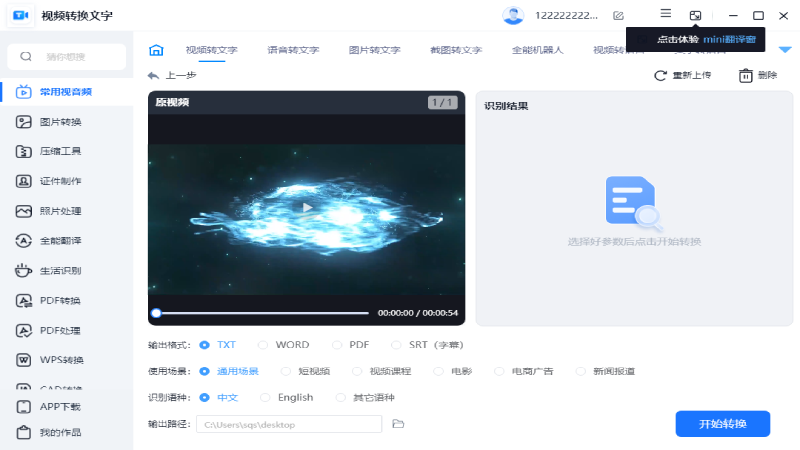This screenshot has width=800, height=450.
Task: Click the edit icon next to the username
Action: [618, 16]
